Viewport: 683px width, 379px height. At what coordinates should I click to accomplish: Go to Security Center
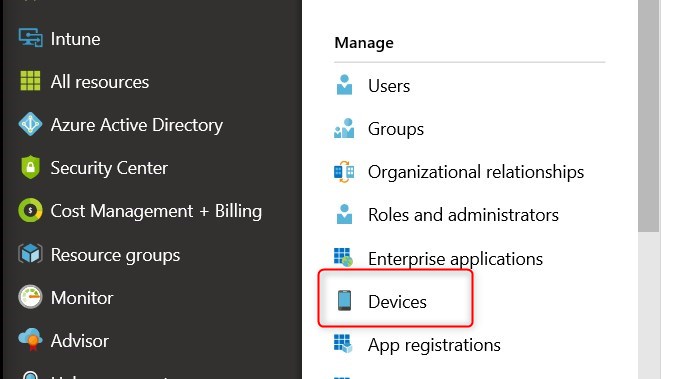pyautogui.click(x=109, y=168)
